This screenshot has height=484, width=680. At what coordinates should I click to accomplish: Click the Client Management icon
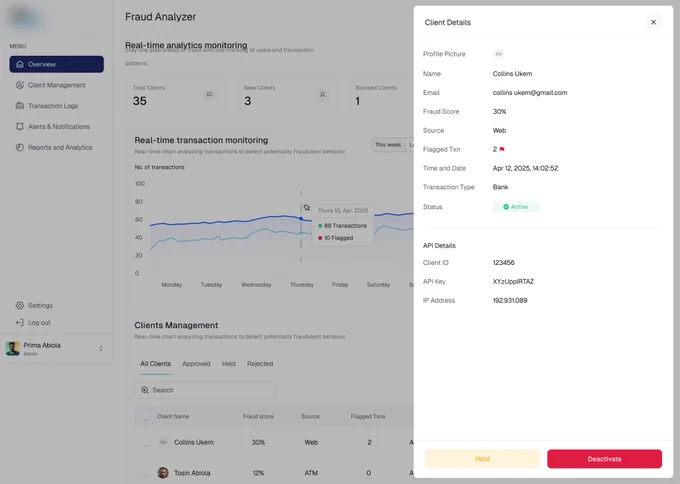tap(20, 85)
